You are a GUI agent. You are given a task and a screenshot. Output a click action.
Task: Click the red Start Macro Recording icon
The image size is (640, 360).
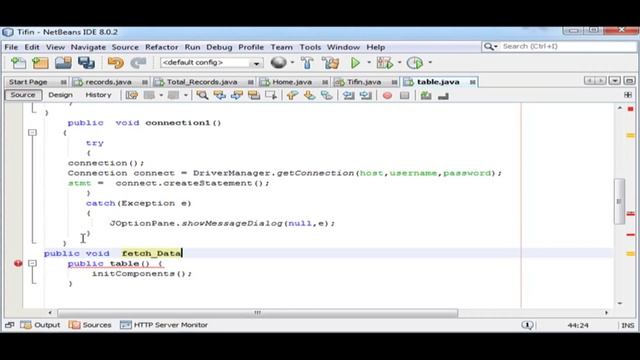(387, 96)
